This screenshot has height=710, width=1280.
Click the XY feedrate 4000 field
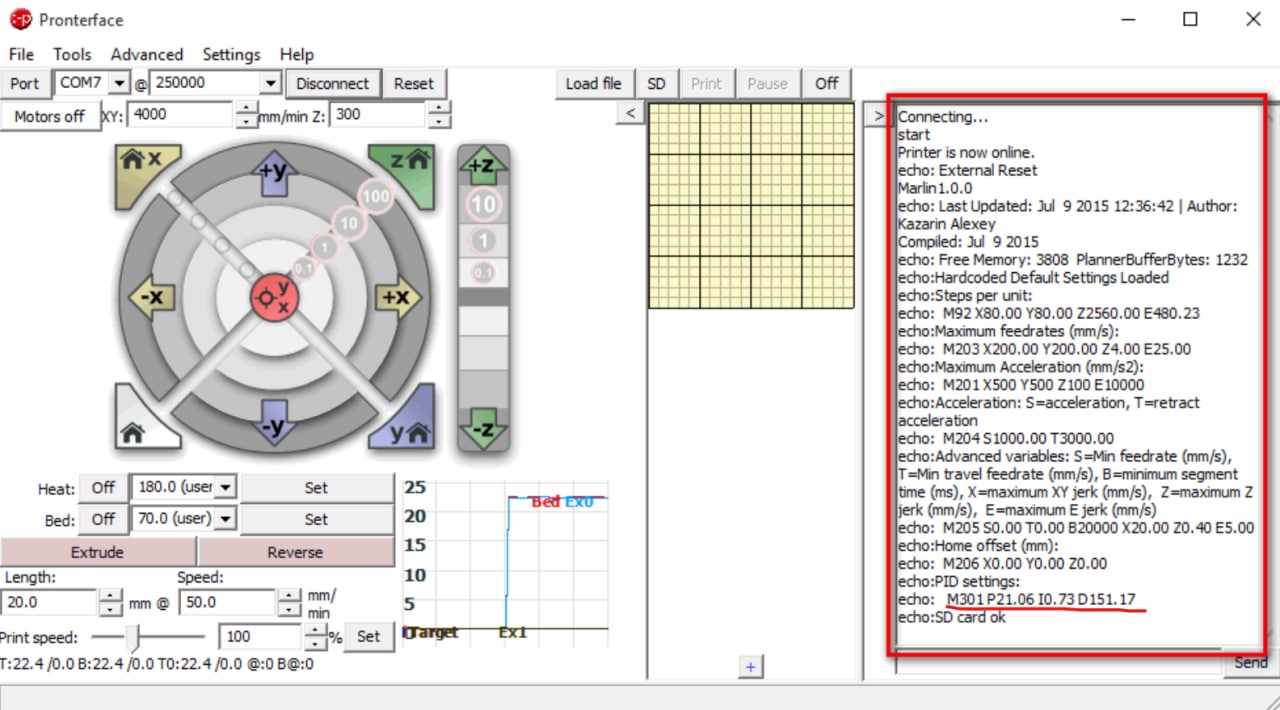pos(181,115)
